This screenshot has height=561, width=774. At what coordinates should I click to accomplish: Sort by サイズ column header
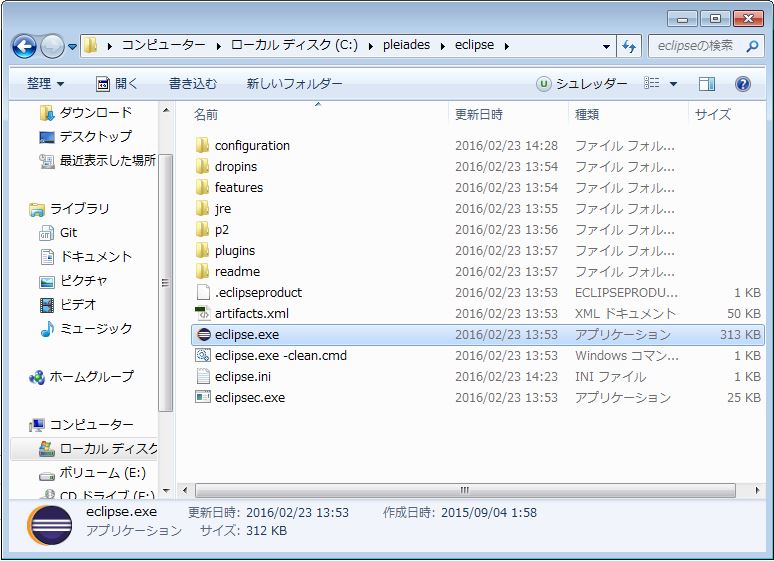(712, 115)
